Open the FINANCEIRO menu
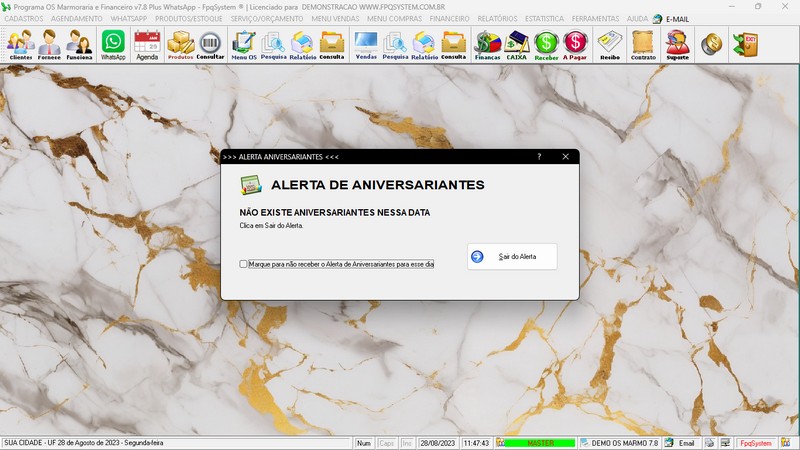Screen dimensions: 800x450 tap(449, 19)
